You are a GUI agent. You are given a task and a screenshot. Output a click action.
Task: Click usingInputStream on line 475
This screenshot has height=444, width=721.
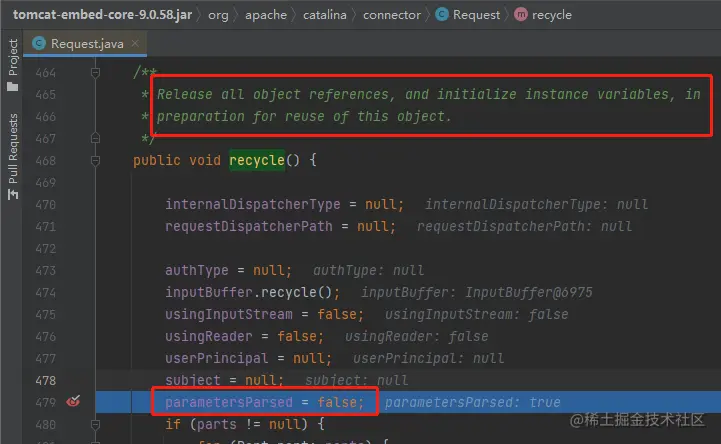click(229, 314)
